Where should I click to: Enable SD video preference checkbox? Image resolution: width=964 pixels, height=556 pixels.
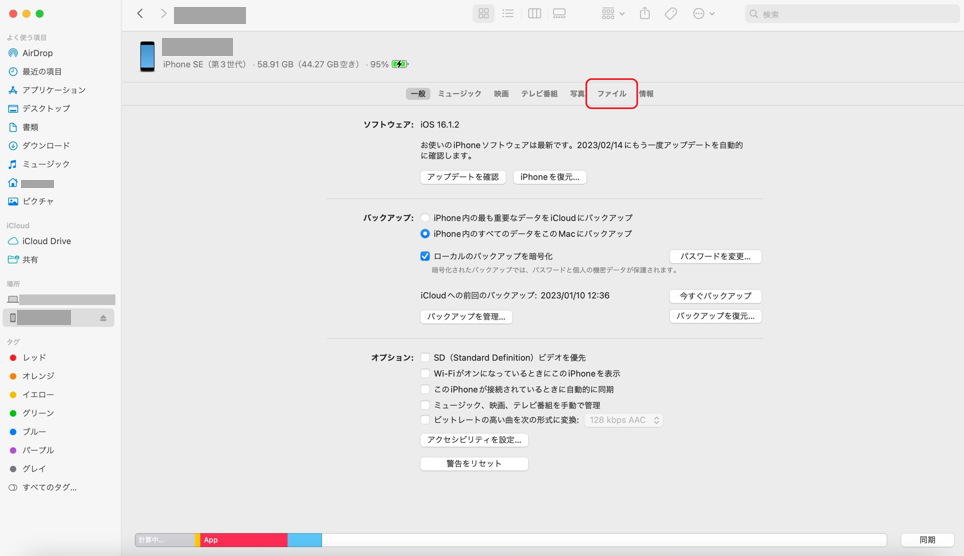[x=425, y=357]
